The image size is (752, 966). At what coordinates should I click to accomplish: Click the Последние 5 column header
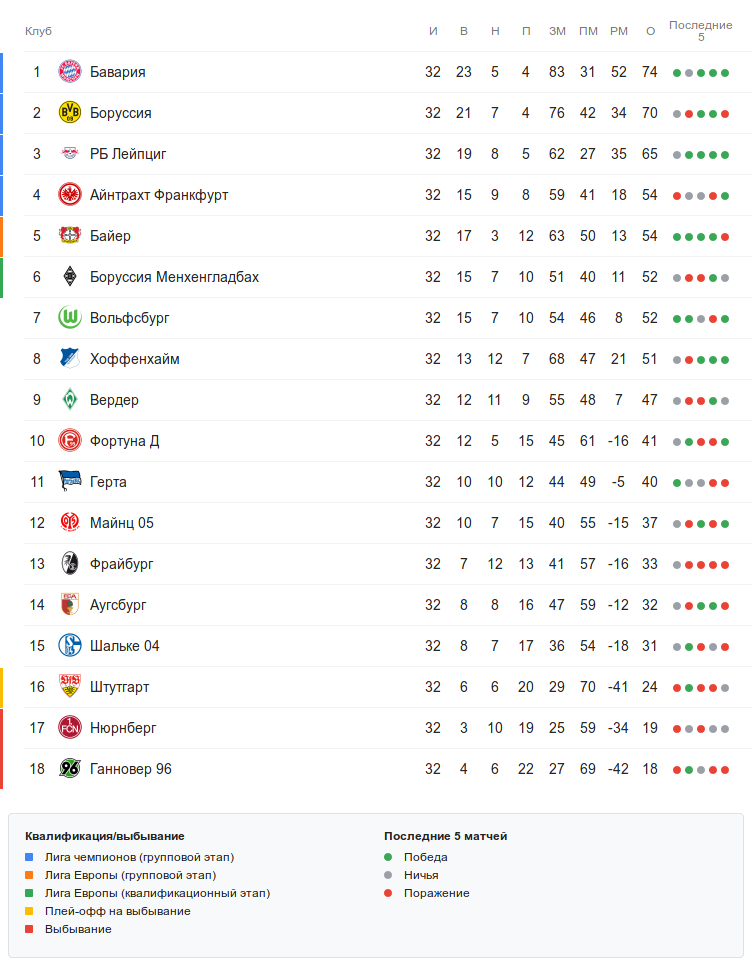[x=700, y=31]
